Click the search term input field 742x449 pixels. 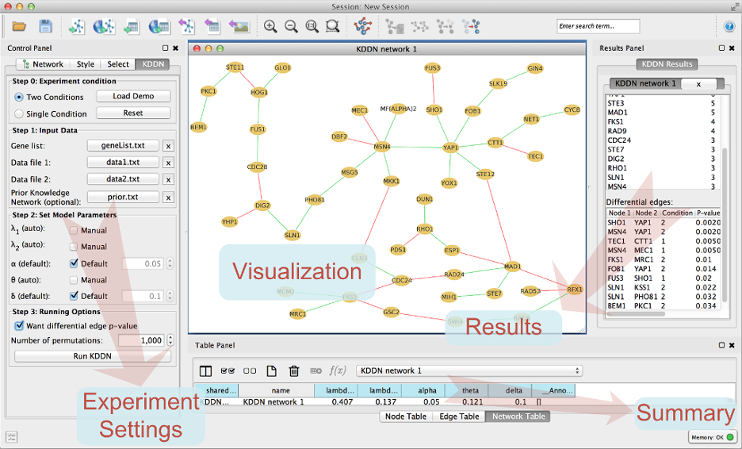[x=598, y=25]
